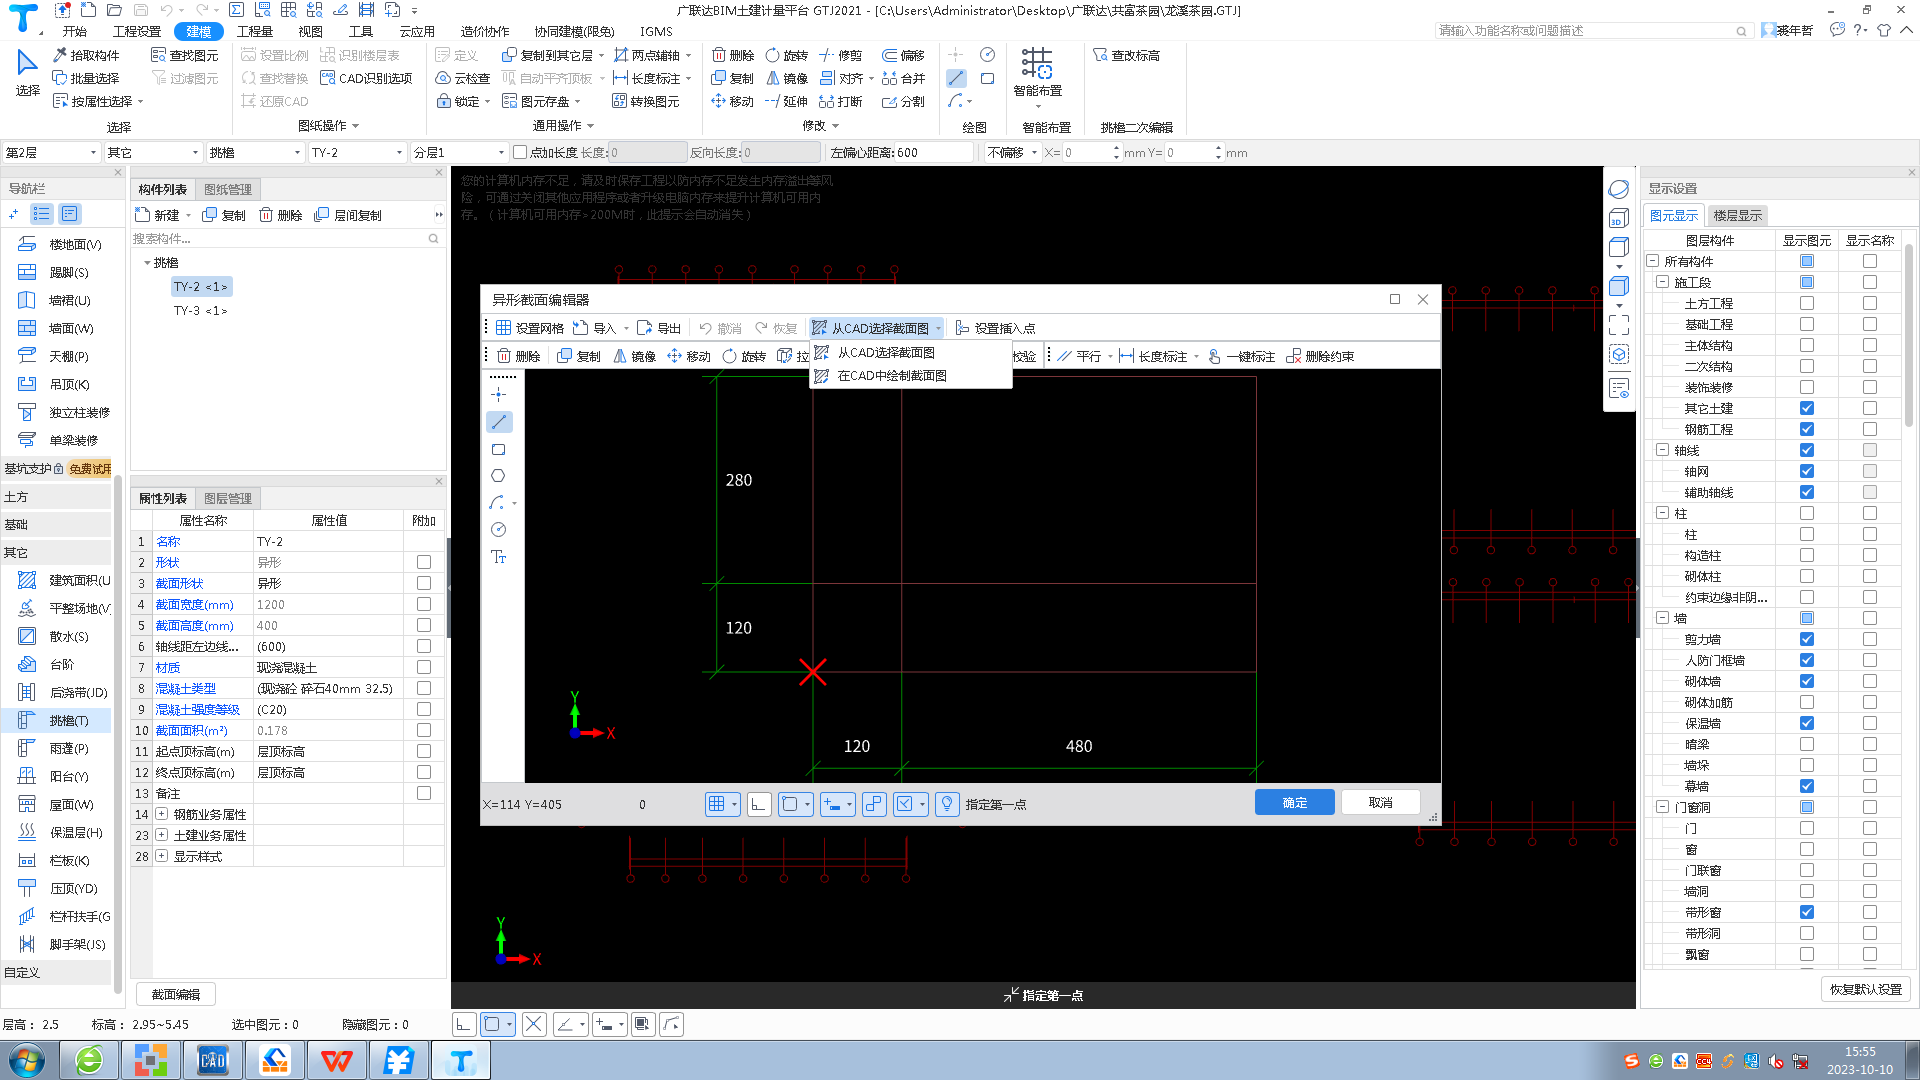Expand TY-2 component in parts list
This screenshot has height=1080, width=1920.
coord(200,286)
